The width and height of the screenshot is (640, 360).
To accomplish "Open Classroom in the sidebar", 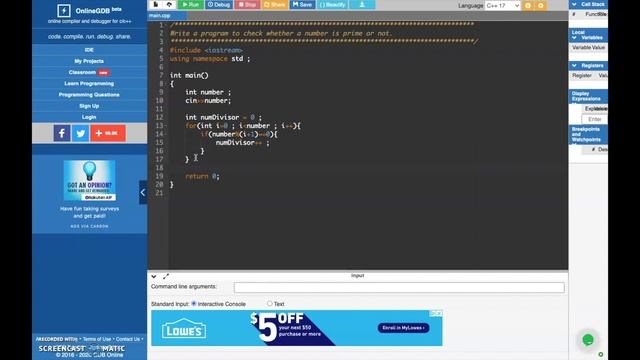I will click(x=89, y=72).
